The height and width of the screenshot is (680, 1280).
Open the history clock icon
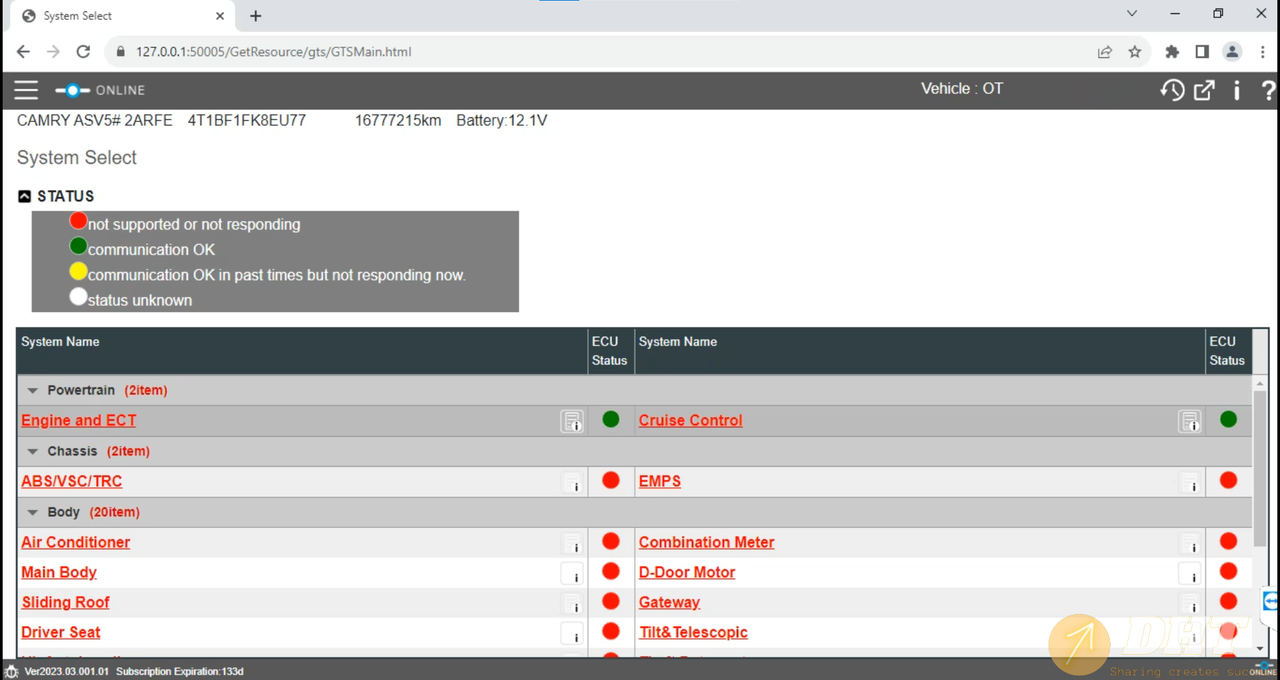(x=1172, y=90)
